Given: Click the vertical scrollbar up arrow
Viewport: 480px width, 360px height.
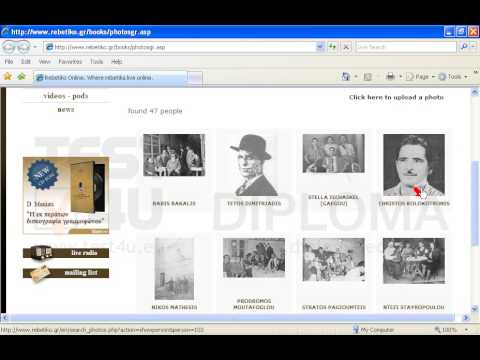Looking at the screenshot, I should (x=475, y=92).
